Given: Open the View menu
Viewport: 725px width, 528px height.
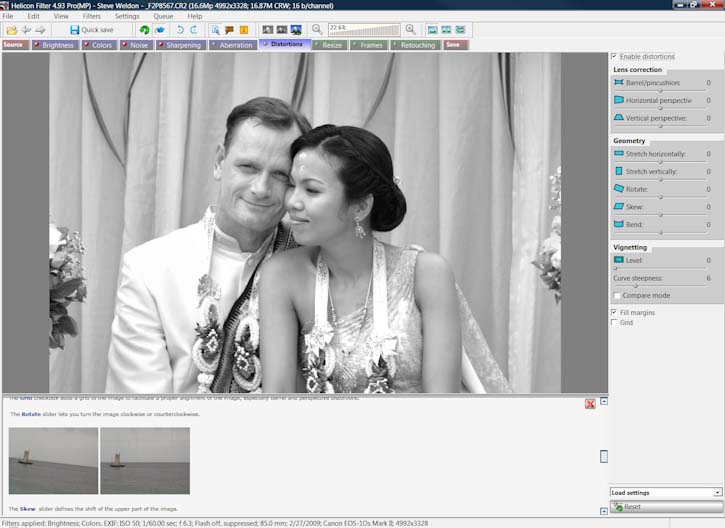Looking at the screenshot, I should [x=61, y=16].
